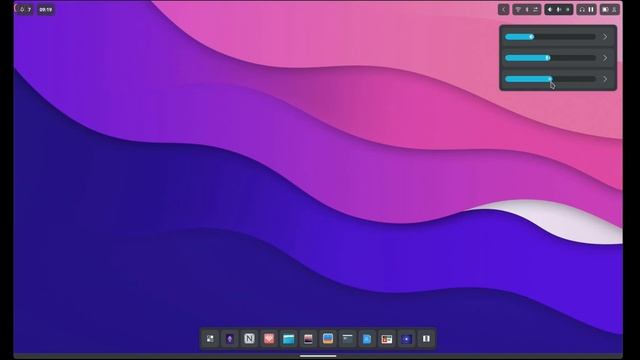The image size is (640, 360).
Task: Open the blue document app in dock
Action: (x=367, y=338)
